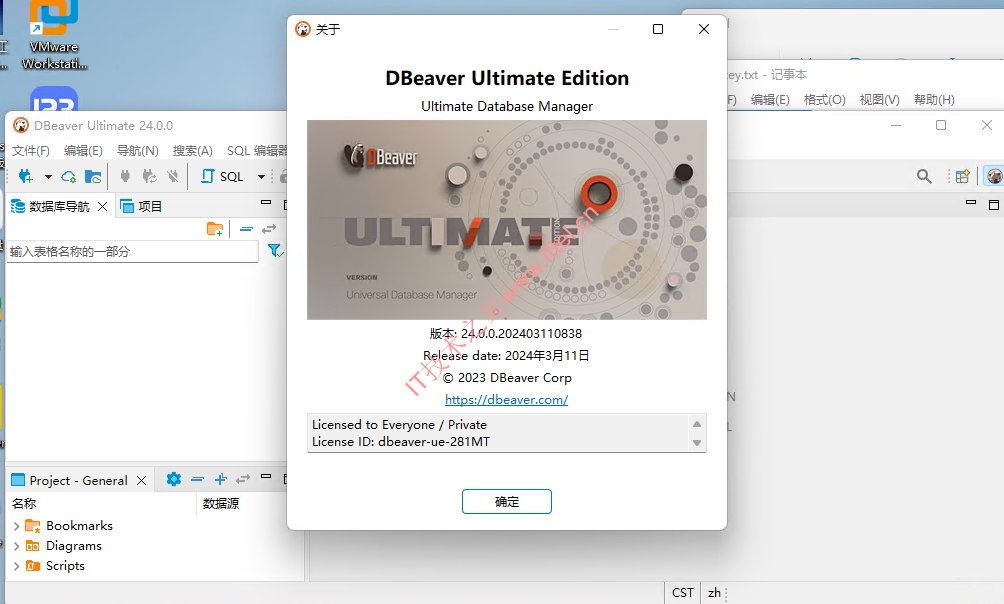Minimize the editor area panel on right
1004x604 pixels.
point(971,202)
